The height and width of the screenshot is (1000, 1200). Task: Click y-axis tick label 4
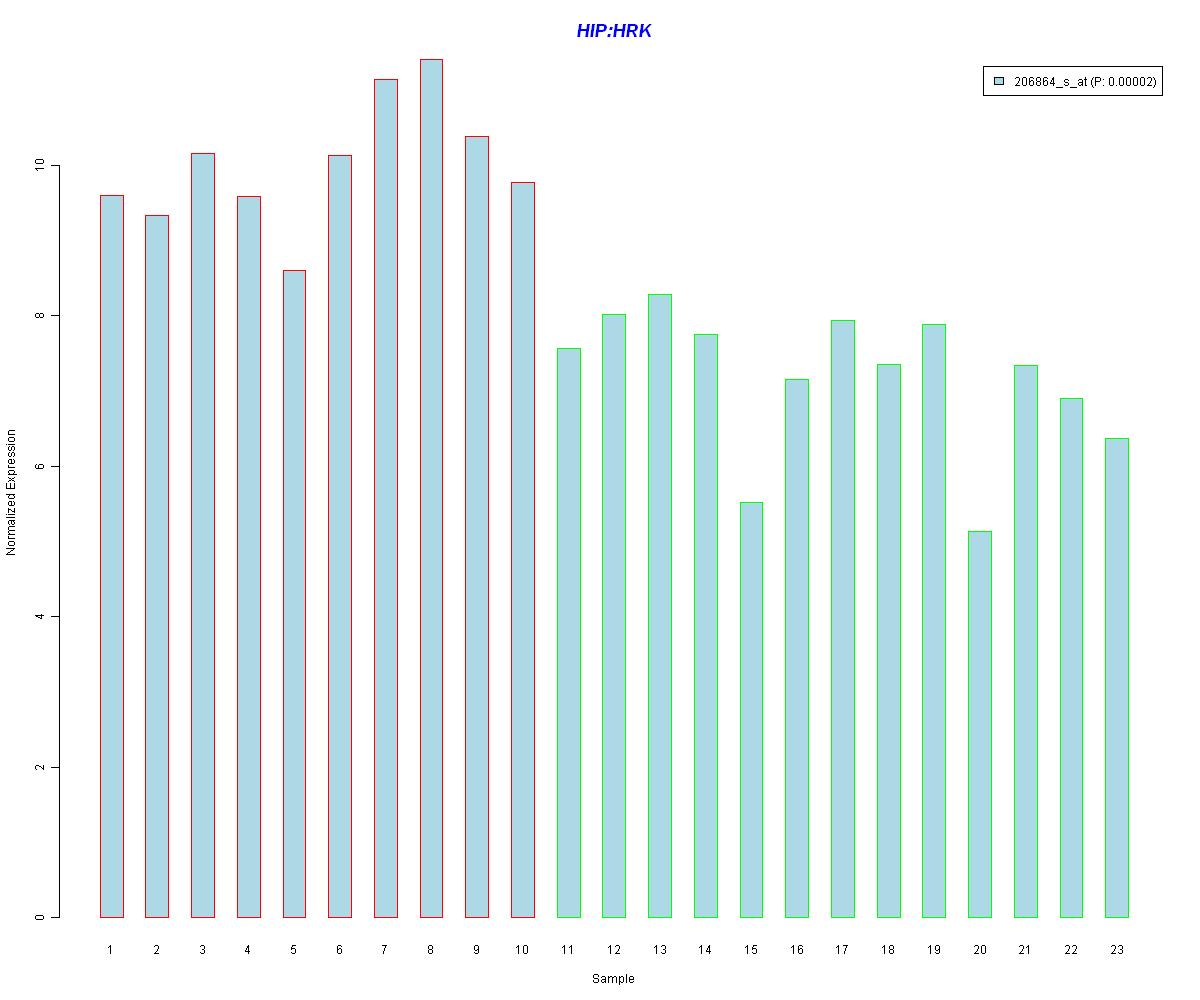pyautogui.click(x=39, y=617)
